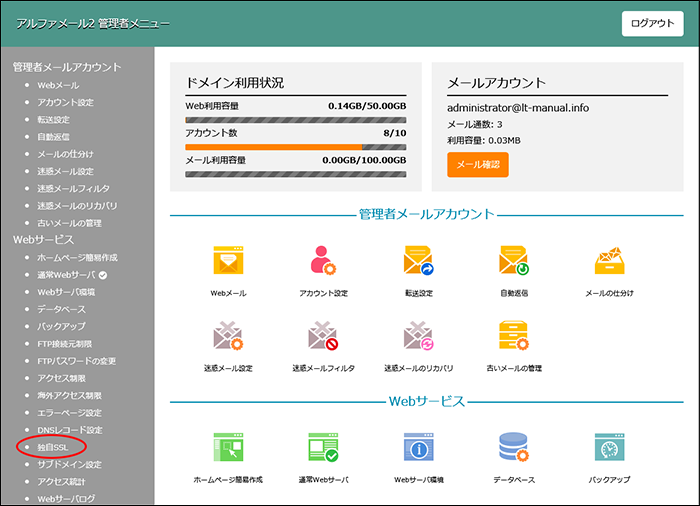Click the 0.14GB/50.00GB value
Screen dimensions: 700x506
pyautogui.click(x=367, y=106)
